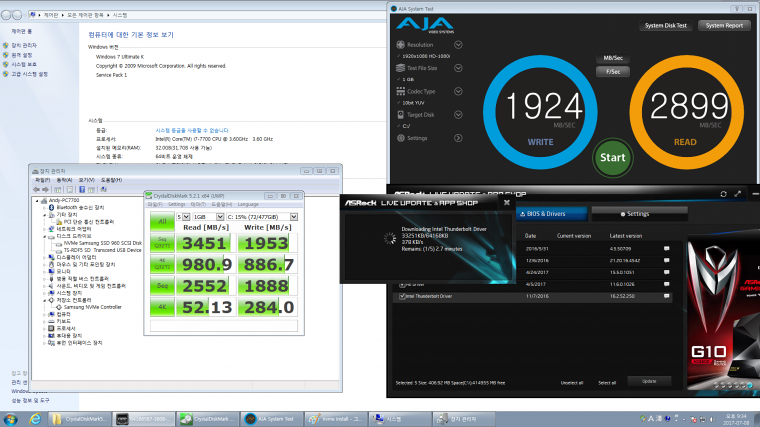Click Device Manager forward arrow toolbar icon
Image resolution: width=760 pixels, height=427 pixels.
(46, 190)
